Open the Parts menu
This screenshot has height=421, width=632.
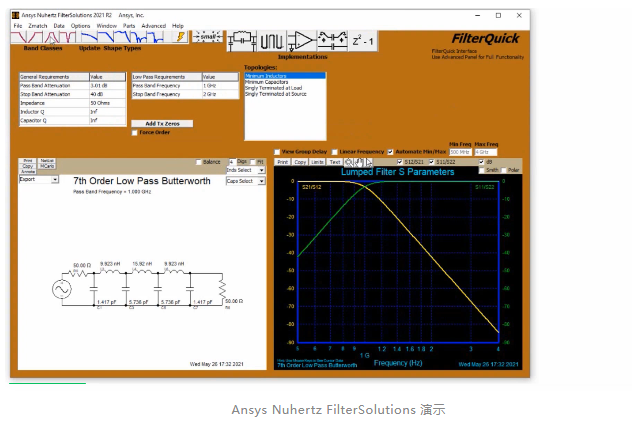(x=129, y=26)
